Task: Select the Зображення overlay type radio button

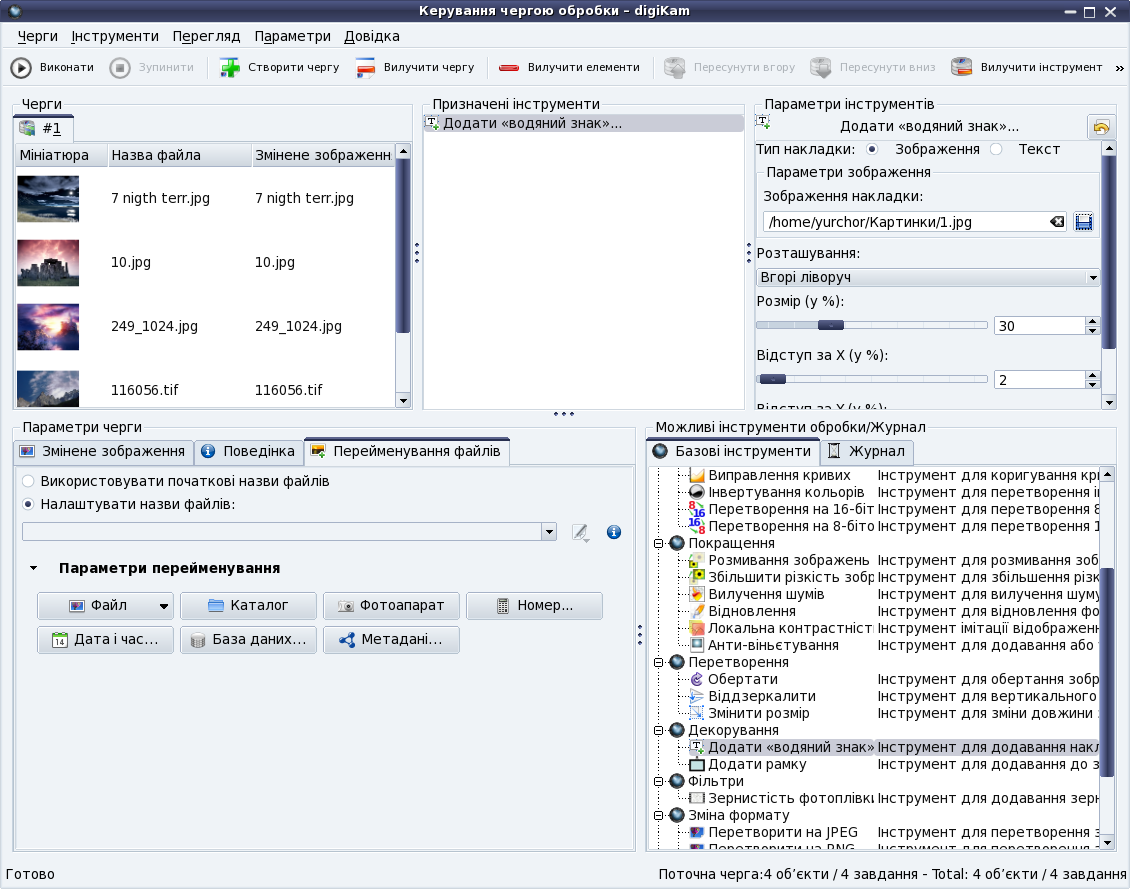Action: [x=872, y=149]
